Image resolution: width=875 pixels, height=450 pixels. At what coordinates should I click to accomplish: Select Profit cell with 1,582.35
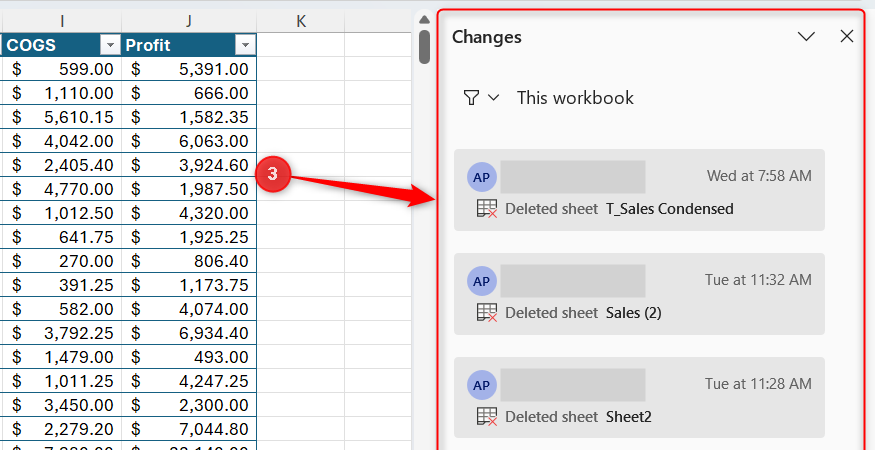[189, 117]
